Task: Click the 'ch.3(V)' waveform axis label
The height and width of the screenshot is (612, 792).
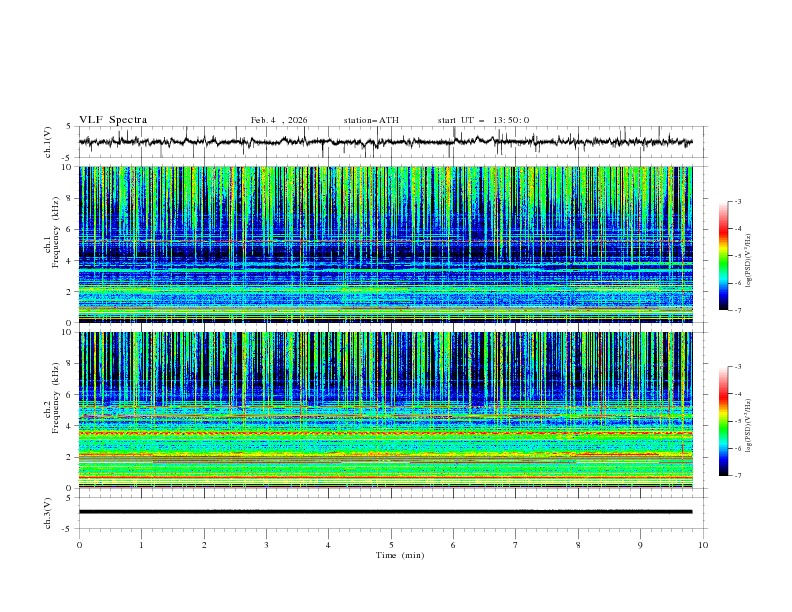Action: pyautogui.click(x=48, y=513)
